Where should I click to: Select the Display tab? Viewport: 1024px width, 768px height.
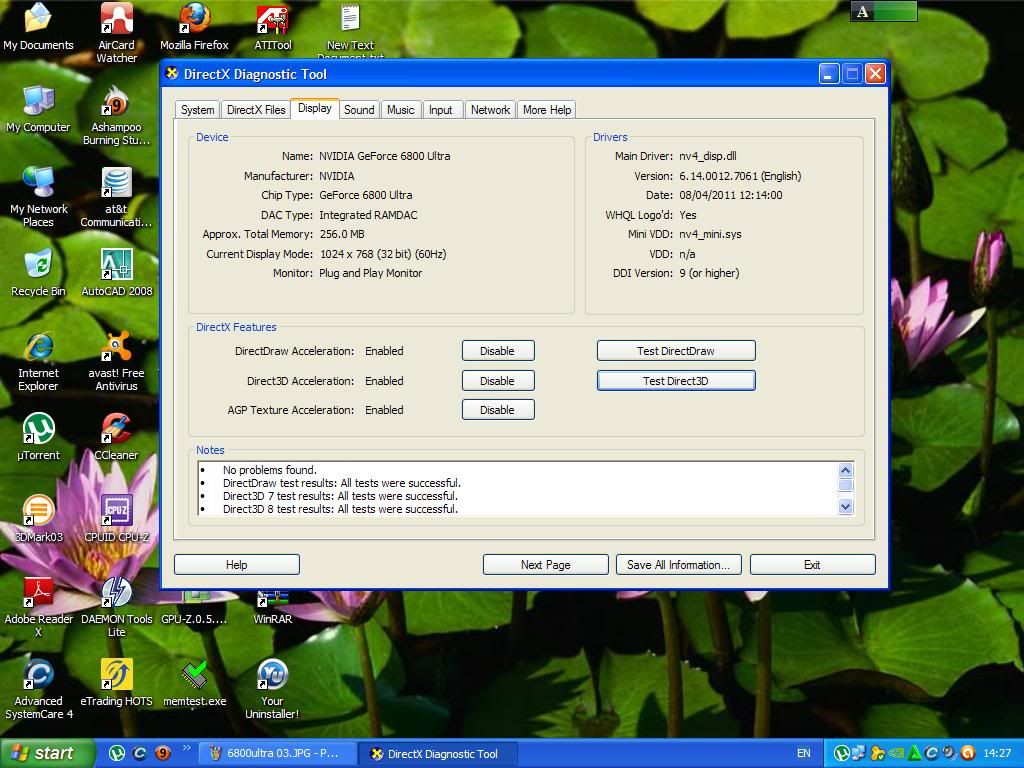[x=315, y=108]
